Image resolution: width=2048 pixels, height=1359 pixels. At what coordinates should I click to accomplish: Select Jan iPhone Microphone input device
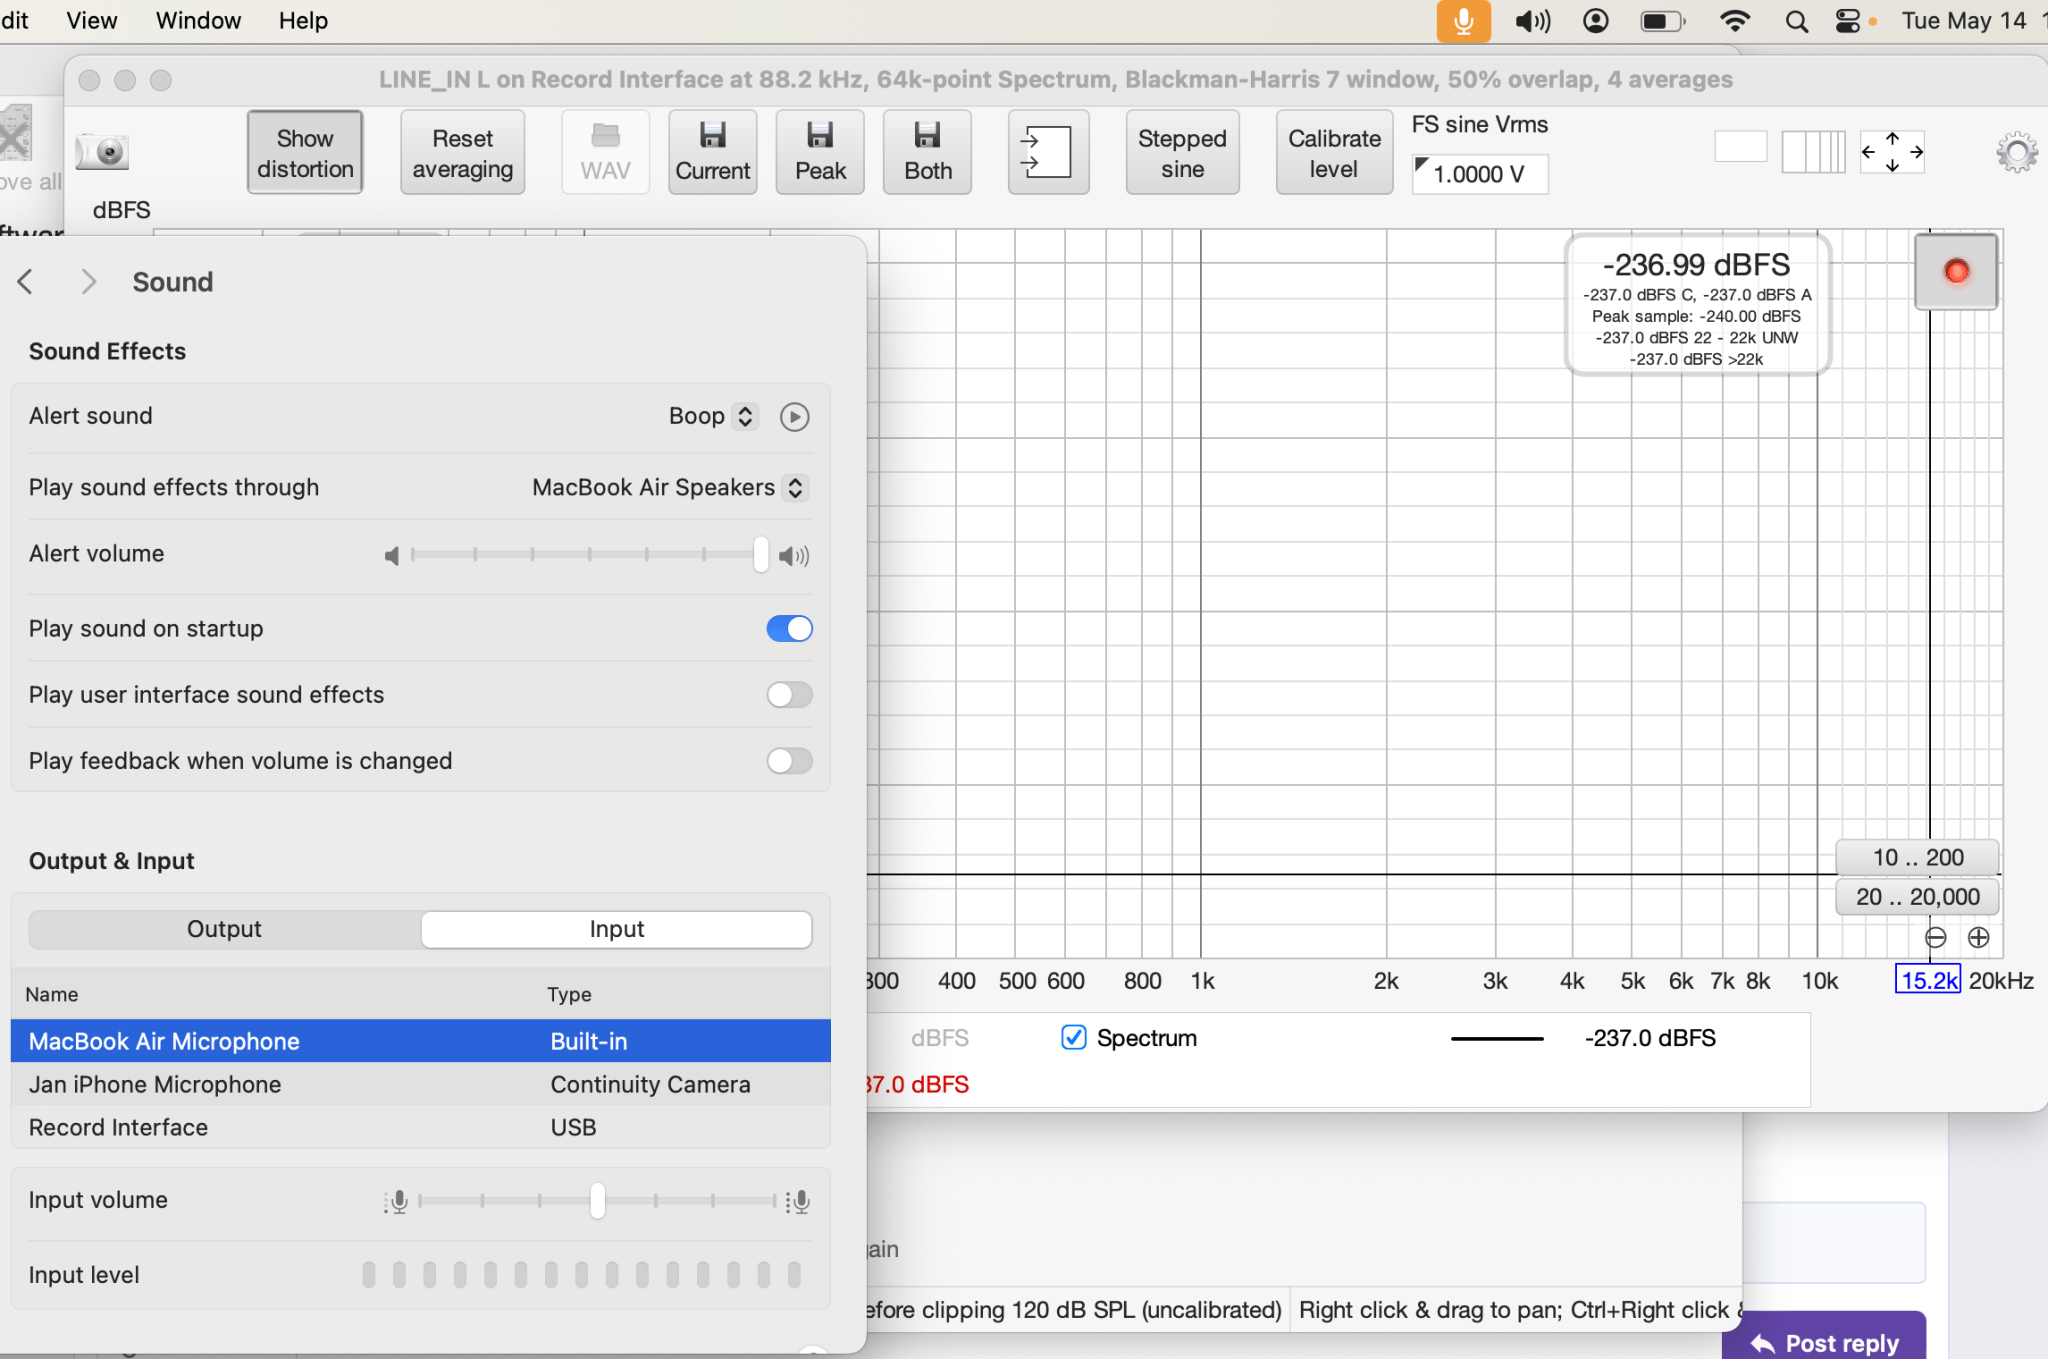pos(420,1084)
